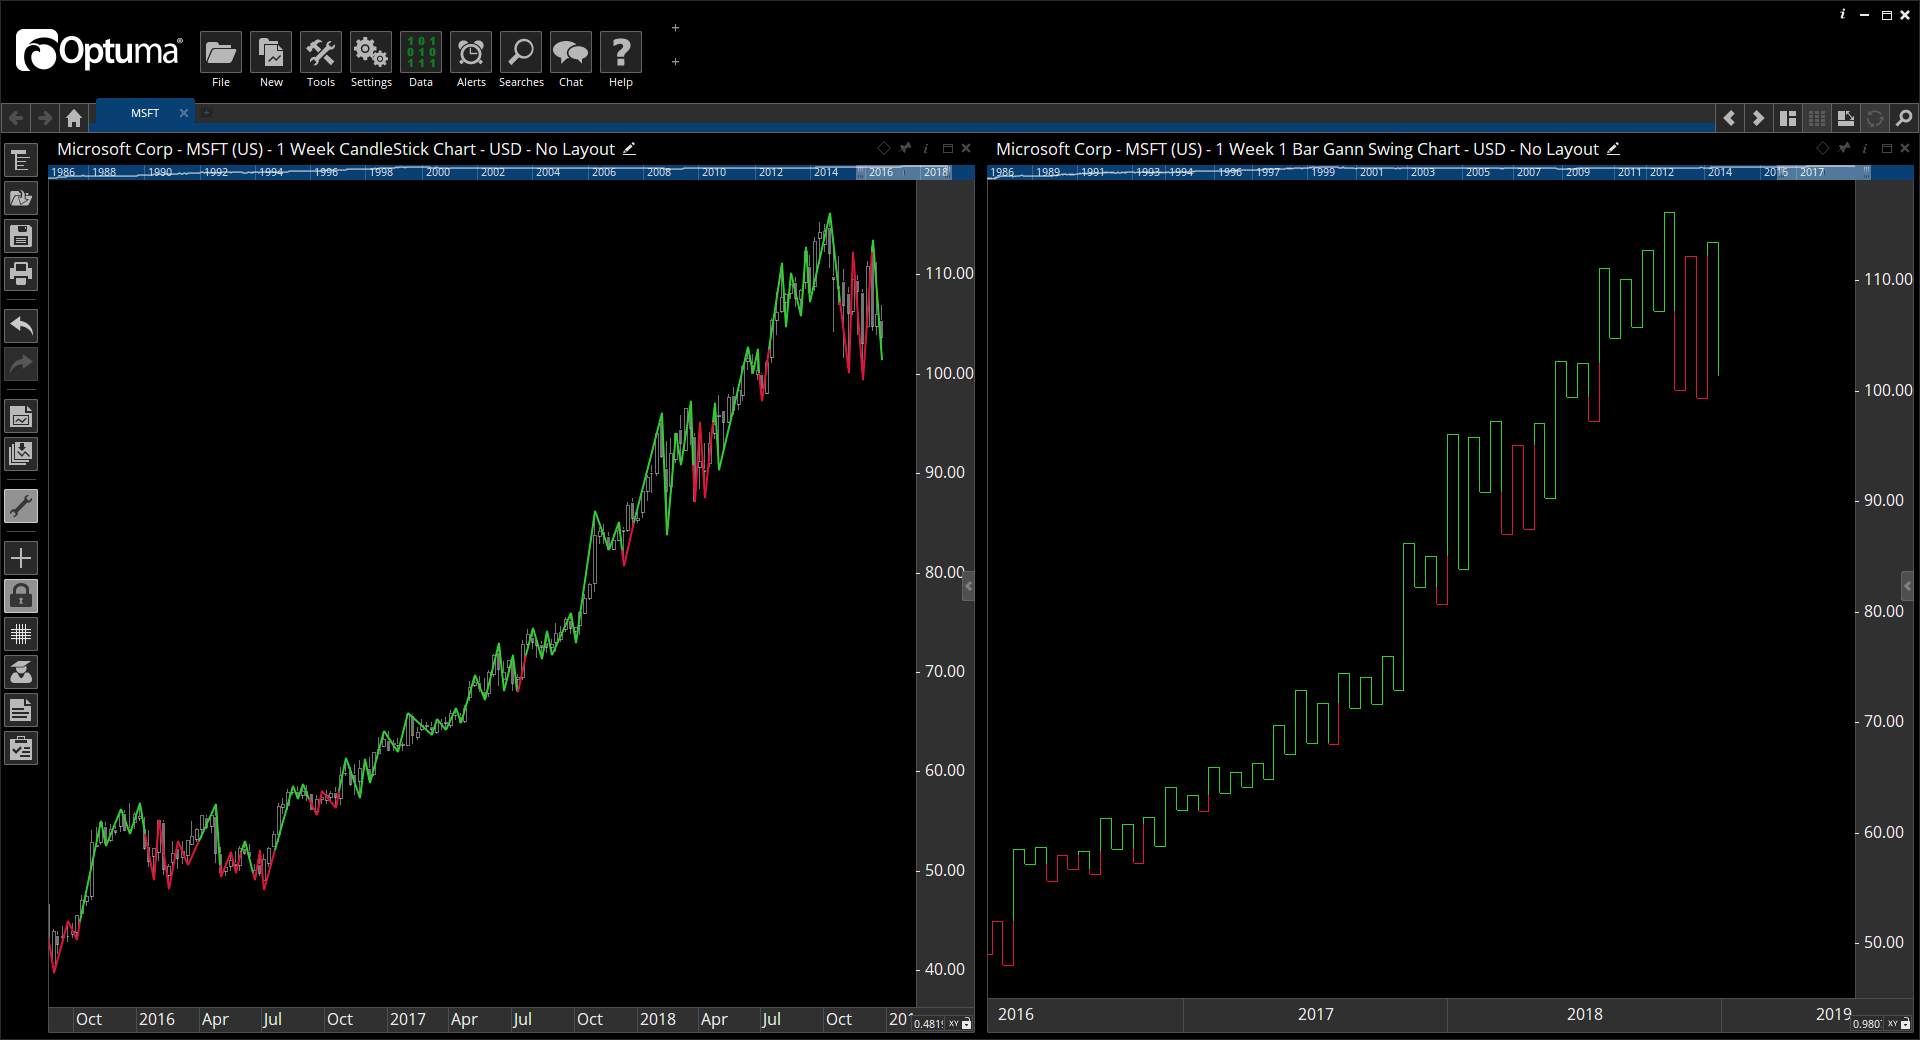Open the page layout tiles icon
Image resolution: width=1920 pixels, height=1040 pixels.
[1788, 118]
